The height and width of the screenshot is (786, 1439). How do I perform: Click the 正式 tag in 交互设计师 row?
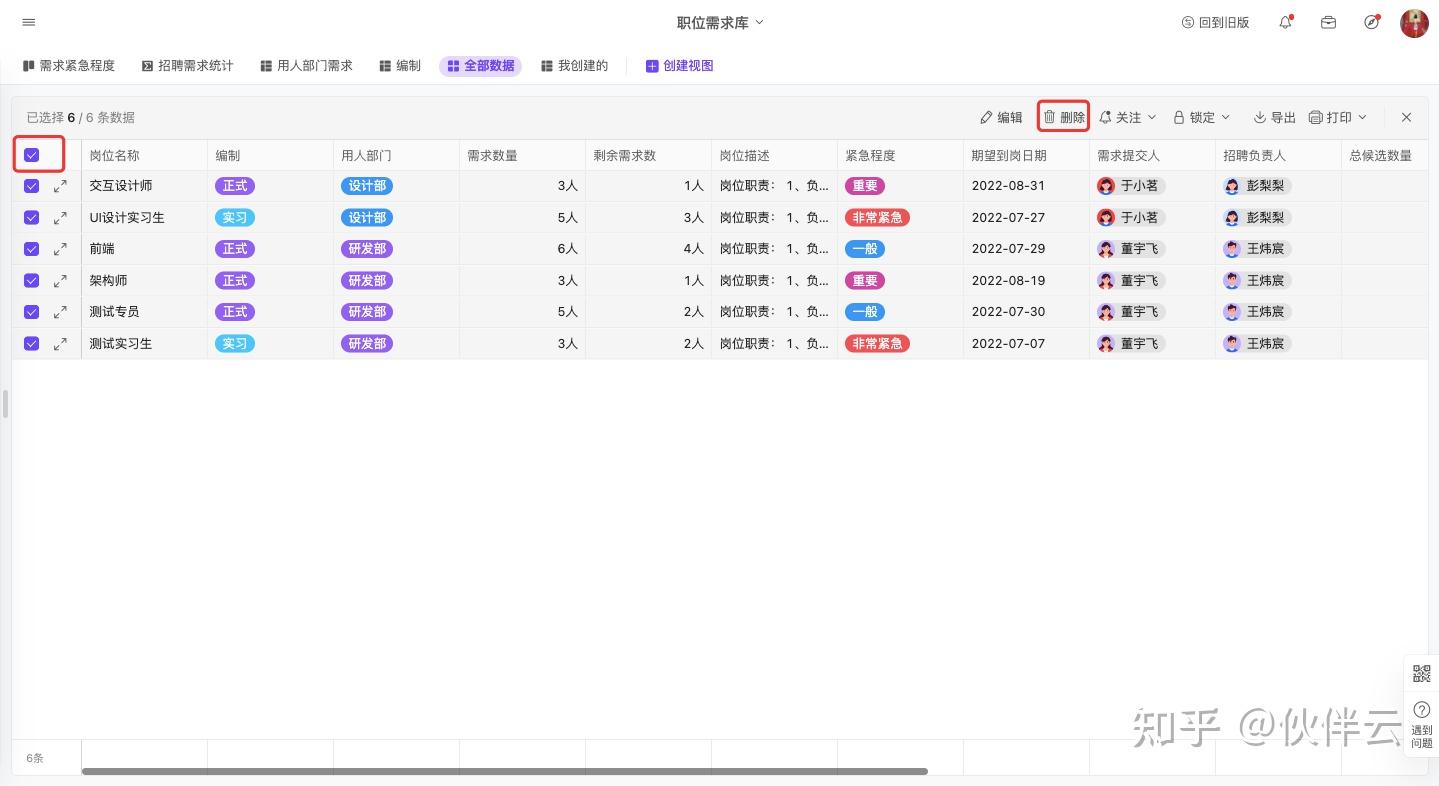coord(235,186)
